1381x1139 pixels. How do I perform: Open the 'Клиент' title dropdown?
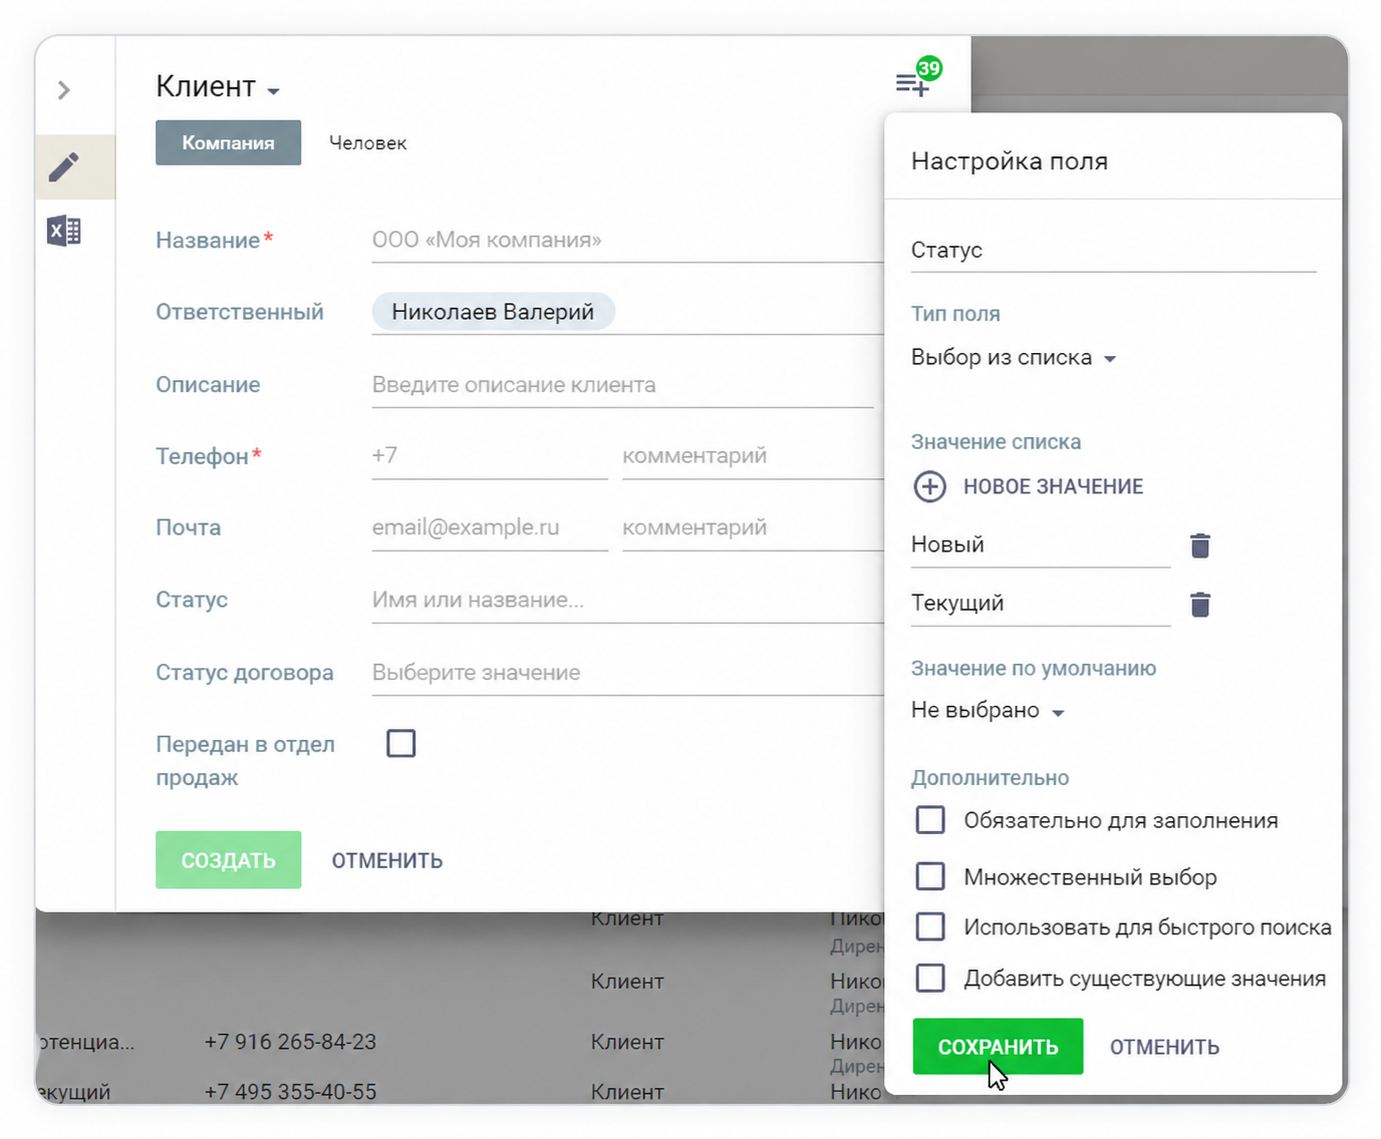[x=217, y=87]
